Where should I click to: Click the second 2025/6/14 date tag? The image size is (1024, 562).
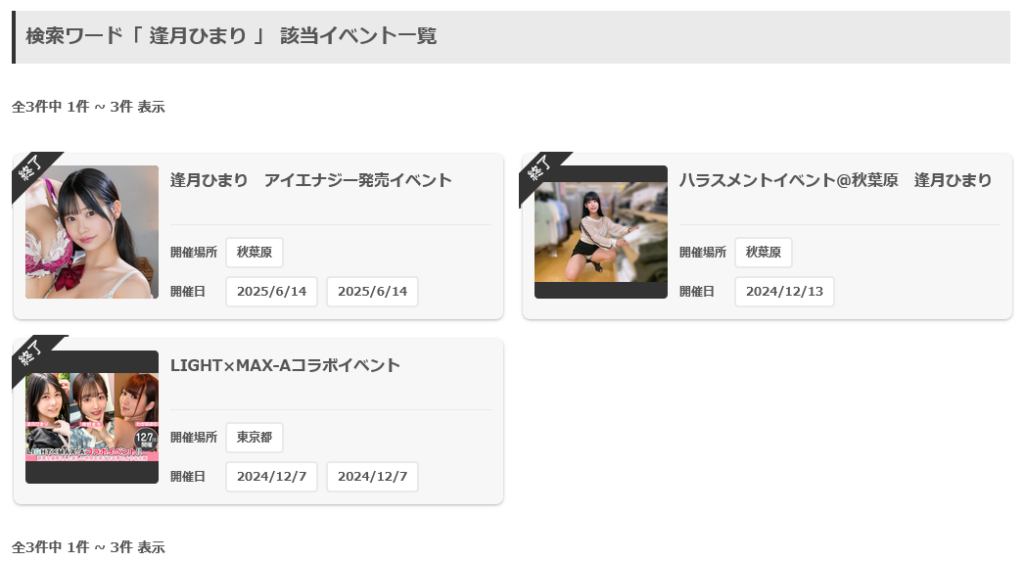(372, 291)
